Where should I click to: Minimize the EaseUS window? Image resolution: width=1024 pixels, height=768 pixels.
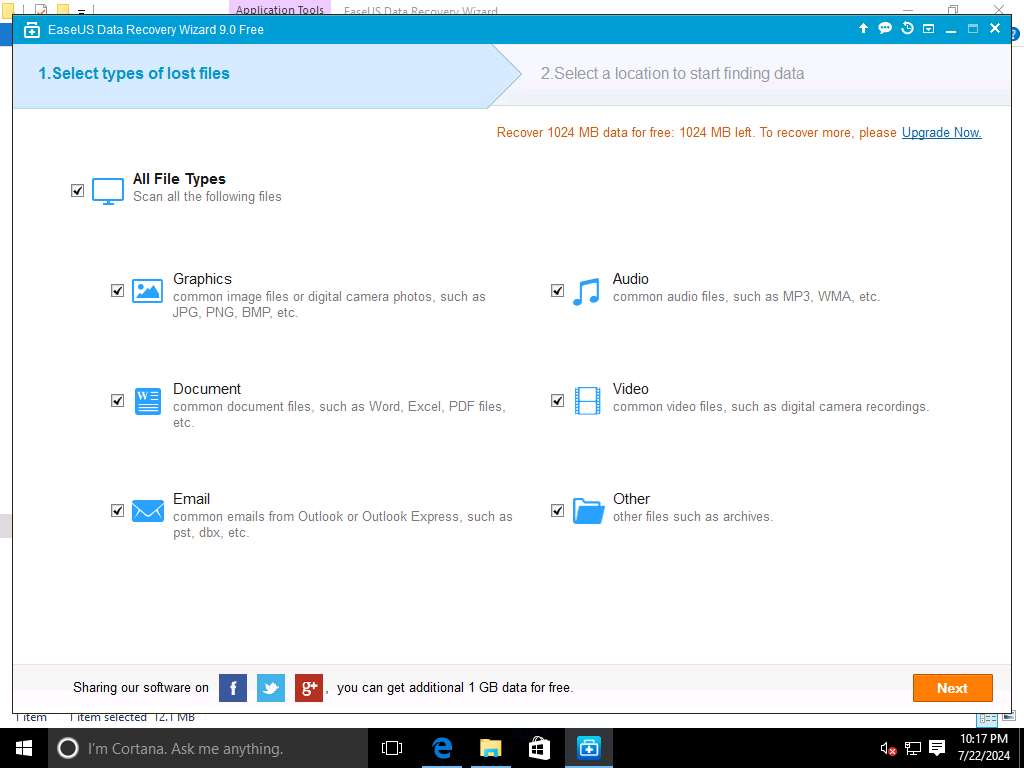pos(951,29)
